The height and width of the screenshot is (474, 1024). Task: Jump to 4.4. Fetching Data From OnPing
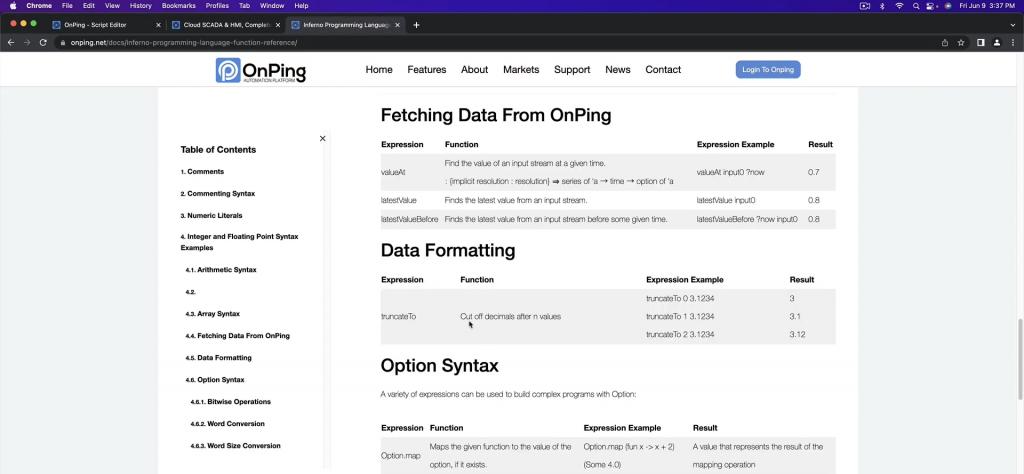point(237,336)
